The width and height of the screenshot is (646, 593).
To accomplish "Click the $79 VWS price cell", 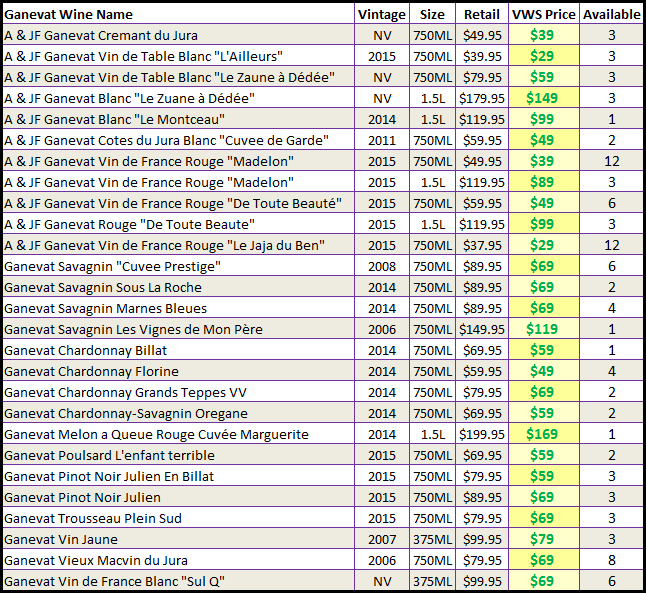I will click(x=544, y=539).
